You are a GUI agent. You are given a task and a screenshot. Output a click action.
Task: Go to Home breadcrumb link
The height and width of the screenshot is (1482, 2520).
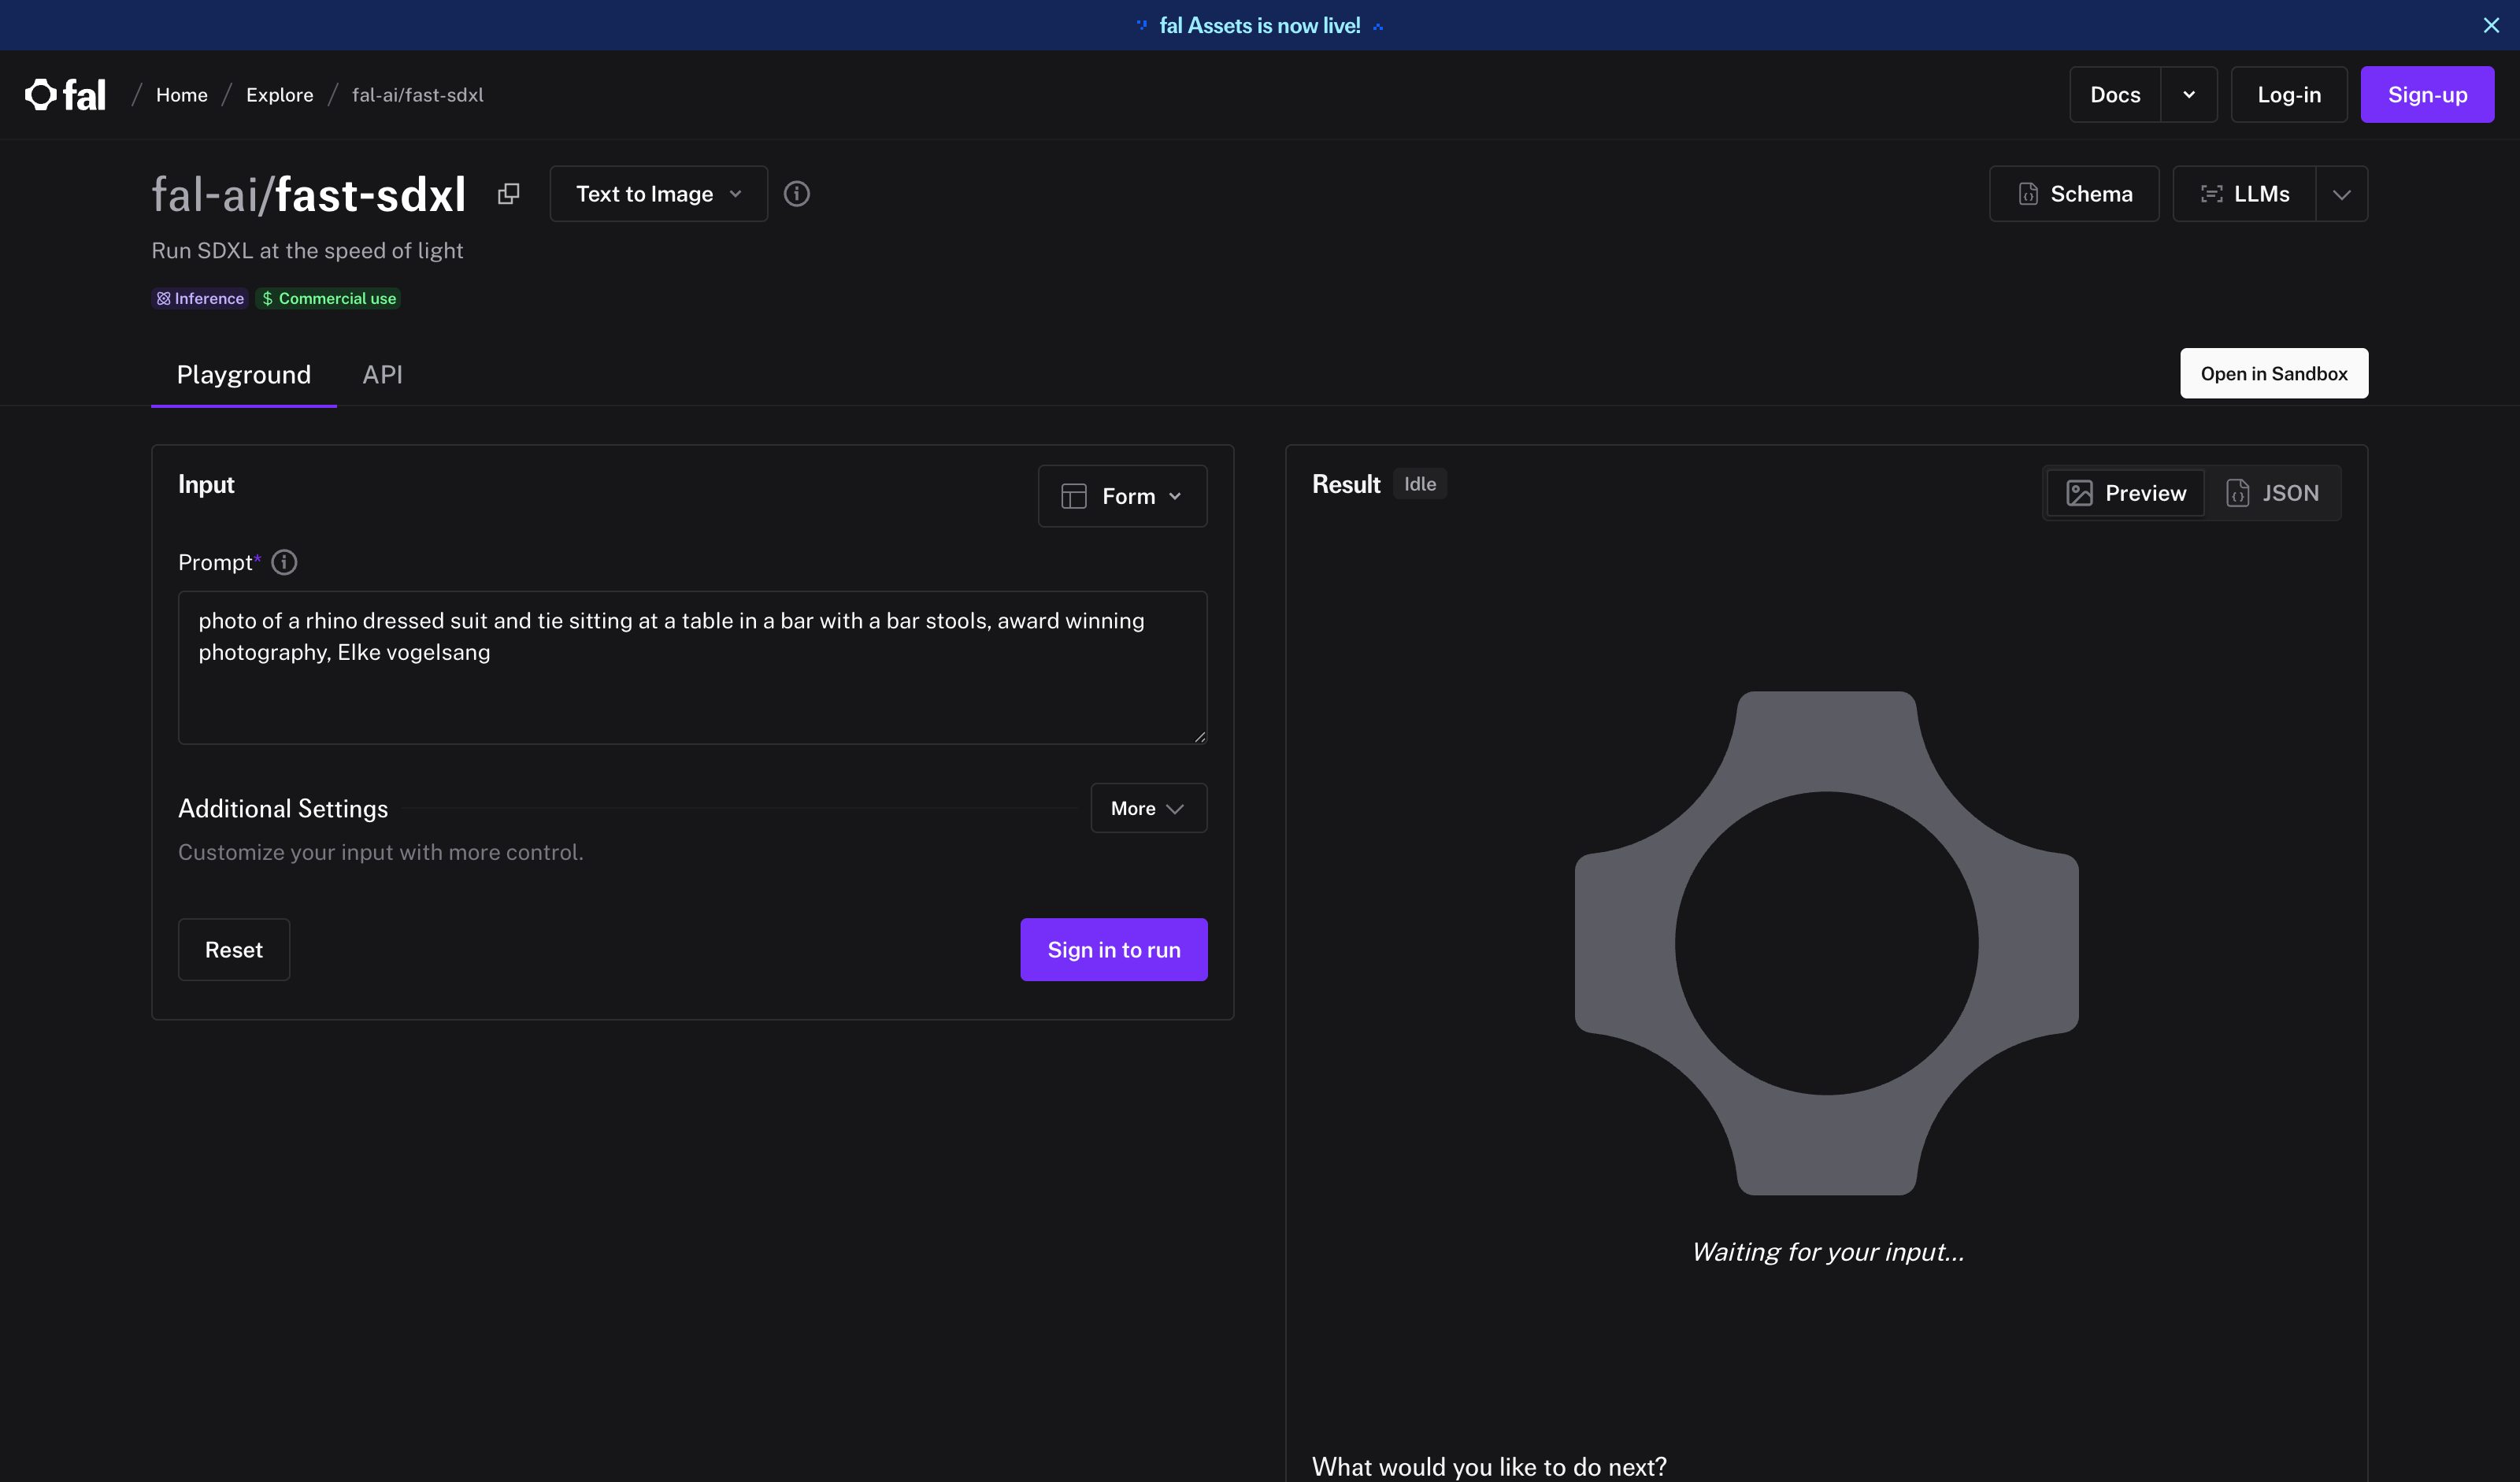tap(182, 95)
